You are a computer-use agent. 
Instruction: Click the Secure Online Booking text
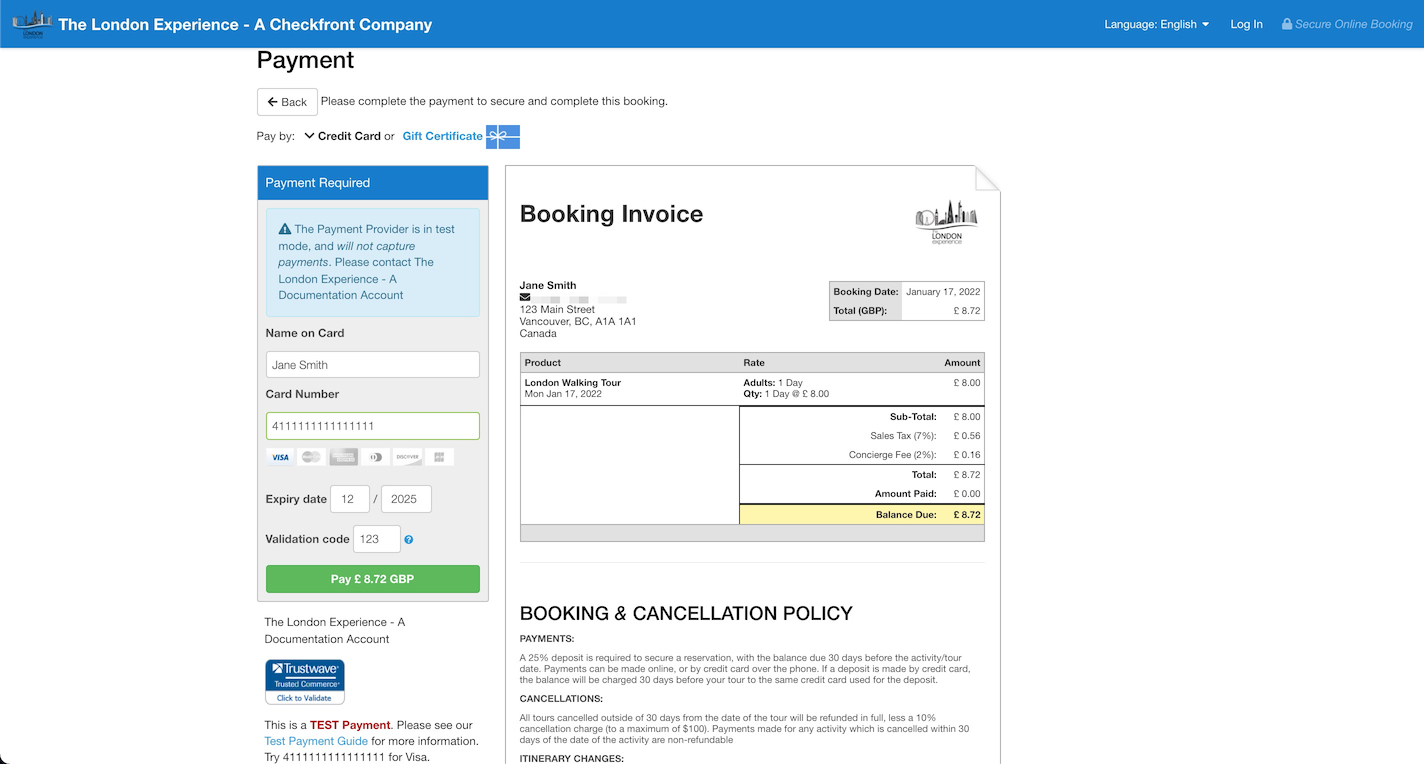pyautogui.click(x=1354, y=24)
